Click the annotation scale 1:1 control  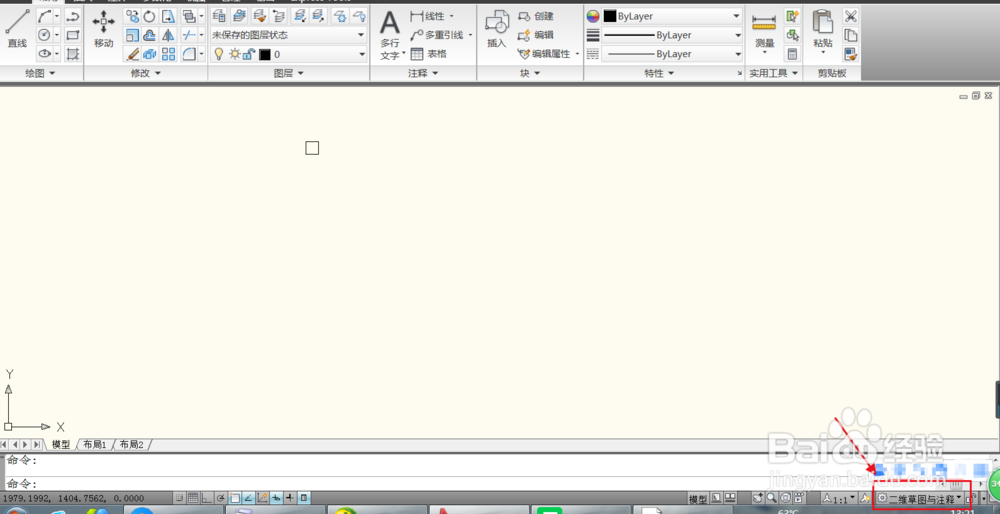point(839,499)
